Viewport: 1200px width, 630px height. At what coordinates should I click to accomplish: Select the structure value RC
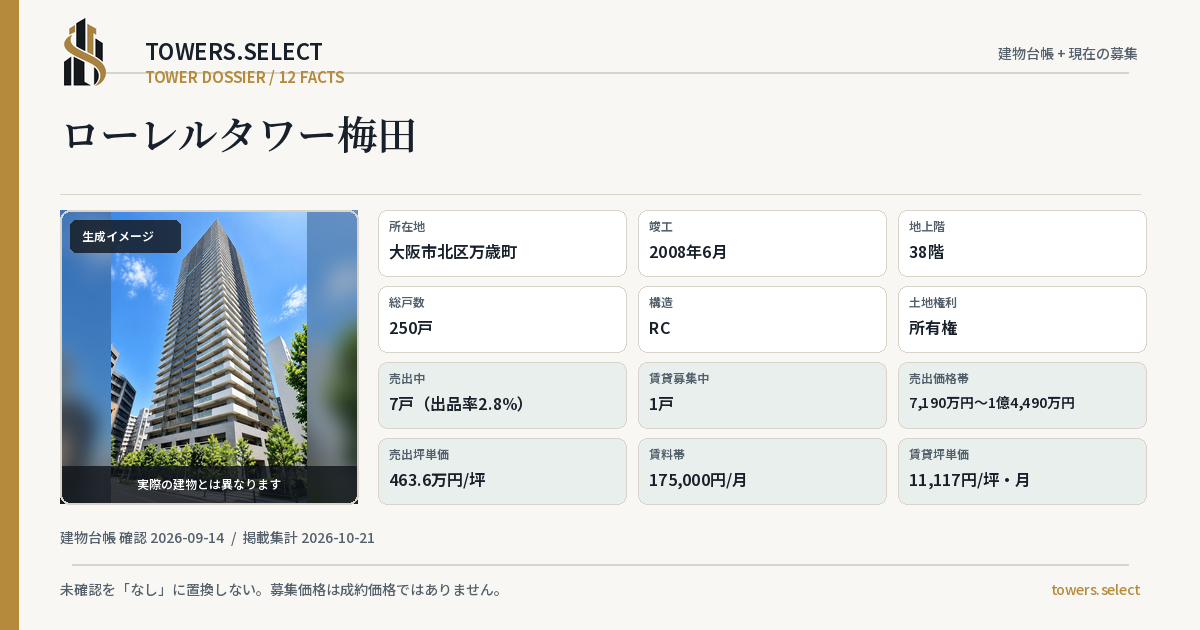(x=660, y=328)
